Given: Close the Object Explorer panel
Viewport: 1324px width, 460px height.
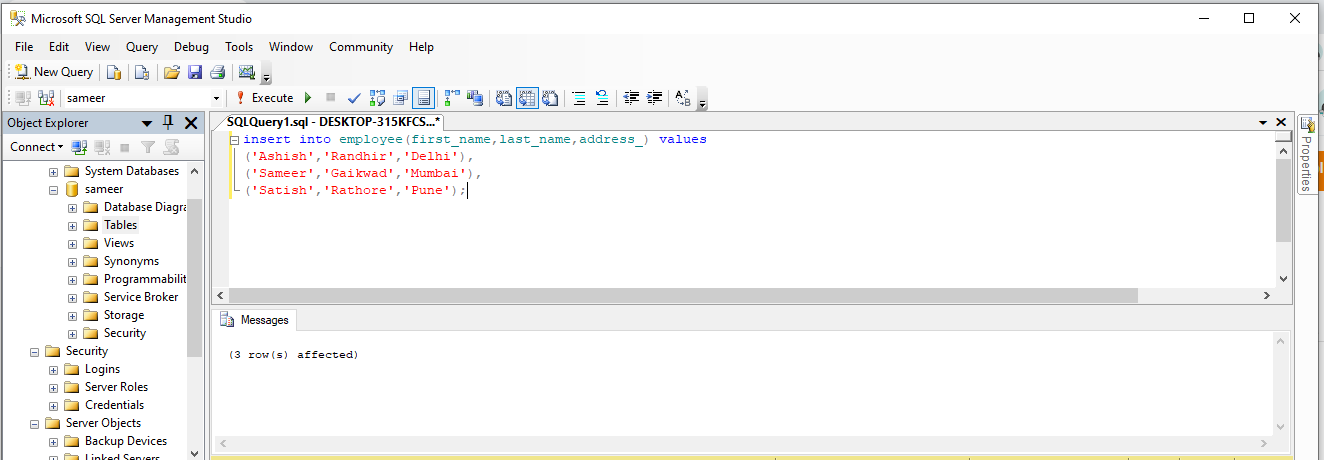Looking at the screenshot, I should tap(190, 123).
